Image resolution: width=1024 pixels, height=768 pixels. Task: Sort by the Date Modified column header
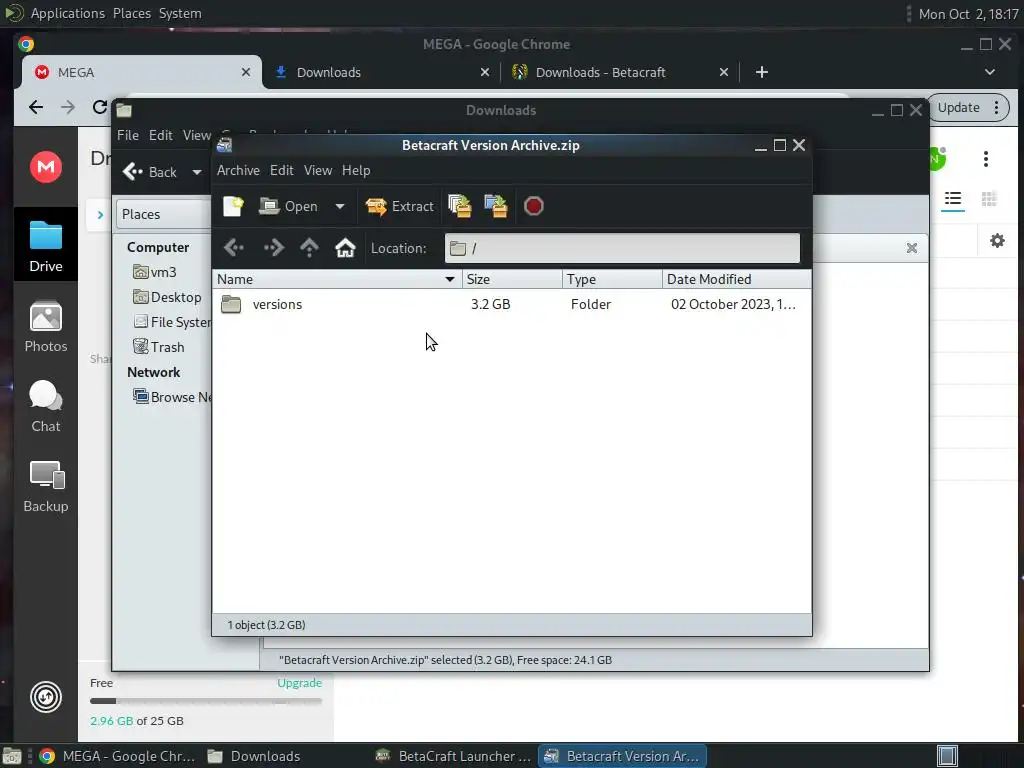coord(737,280)
